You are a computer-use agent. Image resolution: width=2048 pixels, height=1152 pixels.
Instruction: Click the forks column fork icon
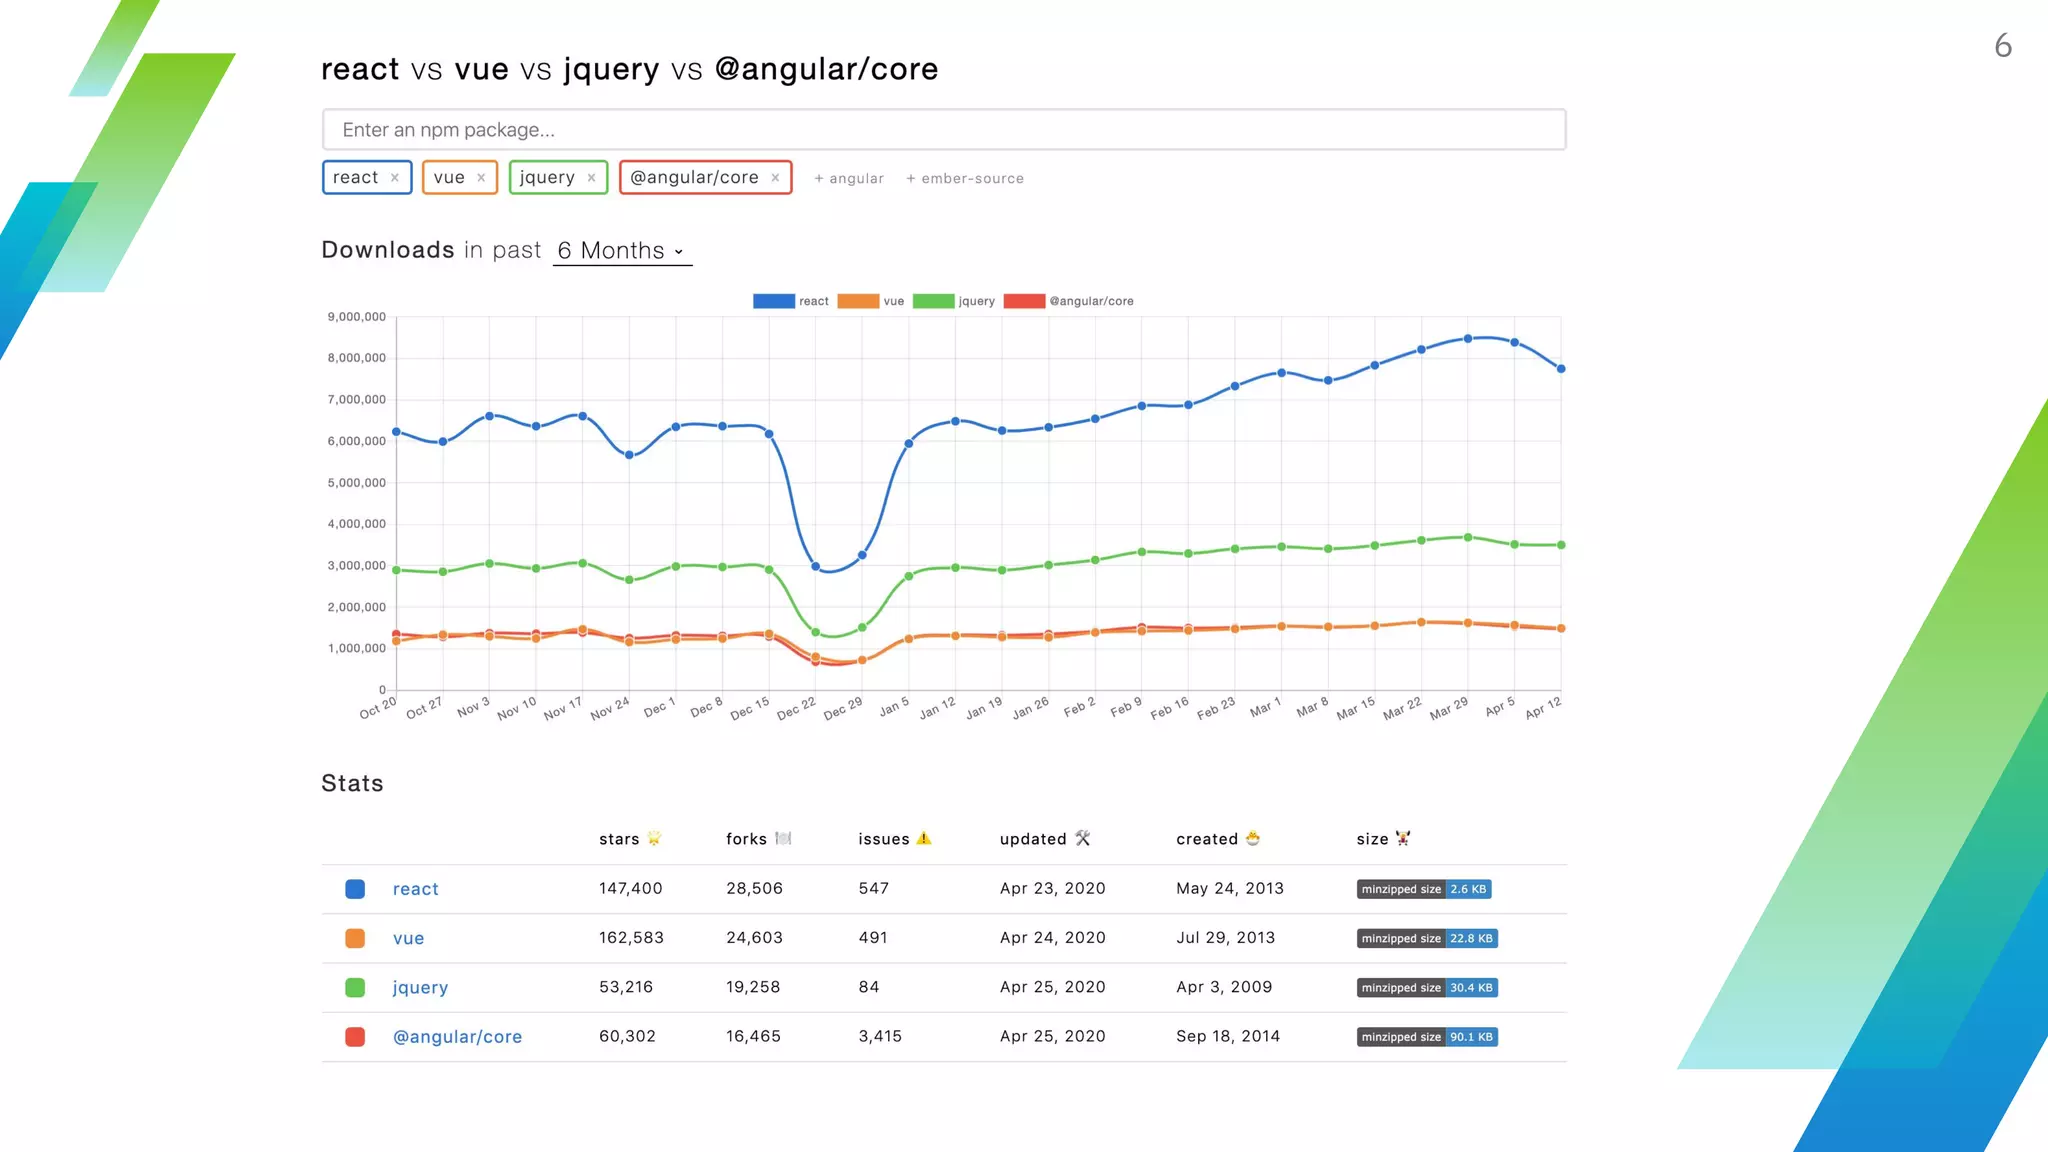point(783,838)
